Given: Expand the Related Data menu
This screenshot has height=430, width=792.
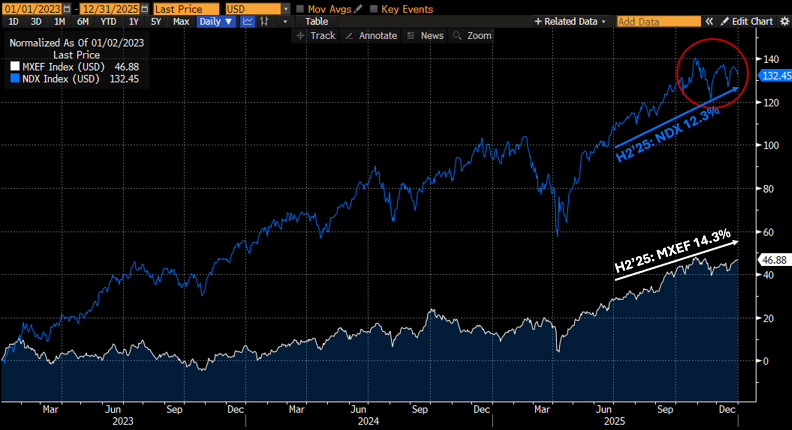Looking at the screenshot, I should (x=571, y=21).
